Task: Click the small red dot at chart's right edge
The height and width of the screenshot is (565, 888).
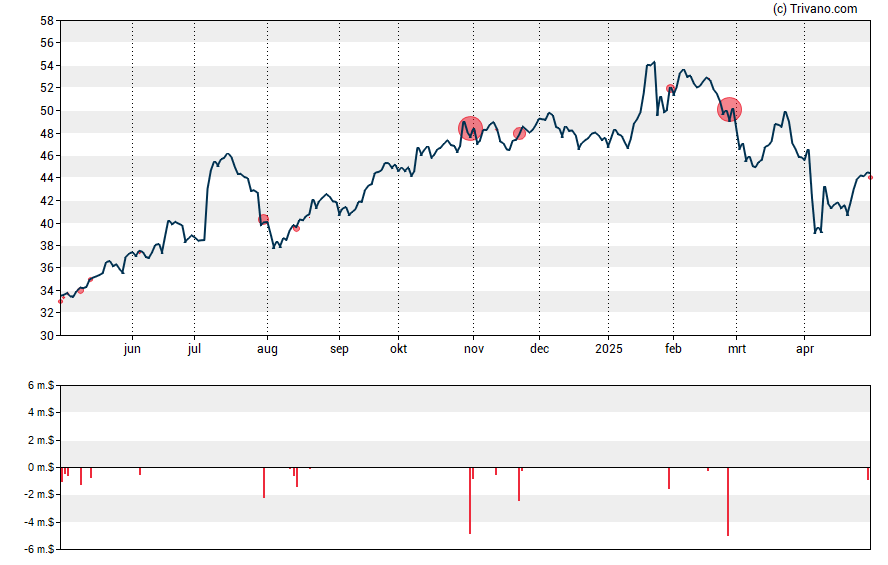Action: point(870,178)
